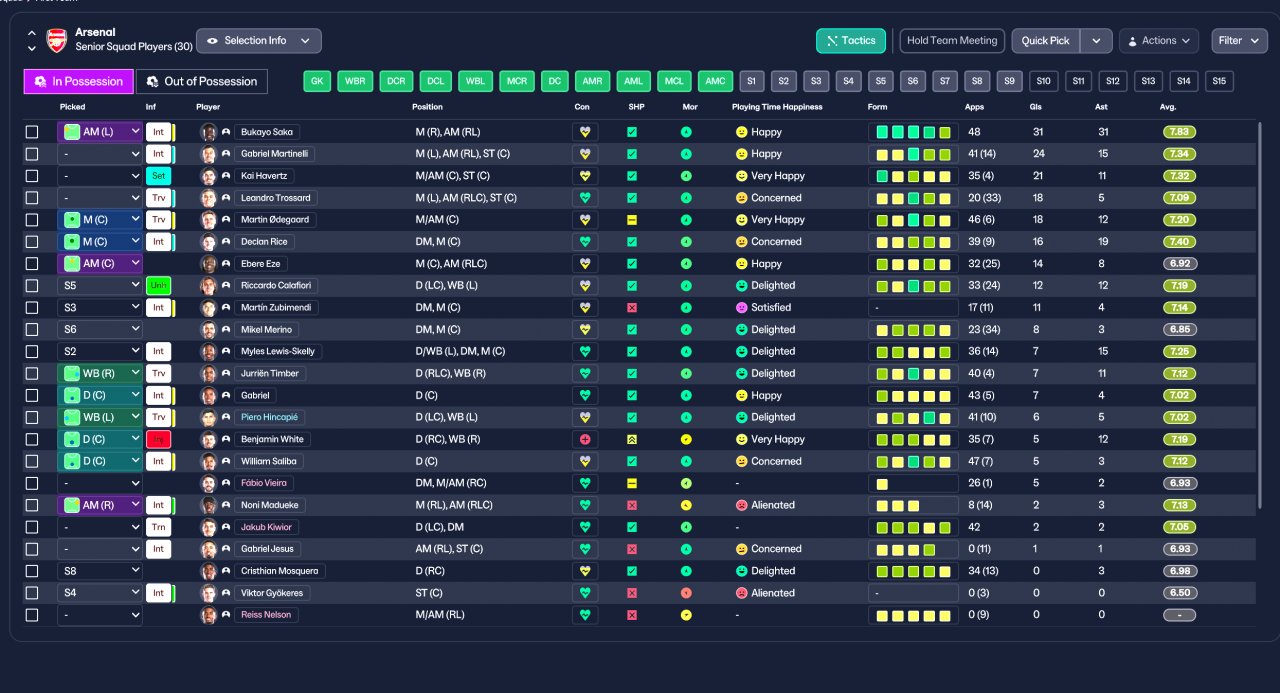1280x693 pixels.
Task: Click Declan Rice's concerned face icon
Action: (x=742, y=242)
